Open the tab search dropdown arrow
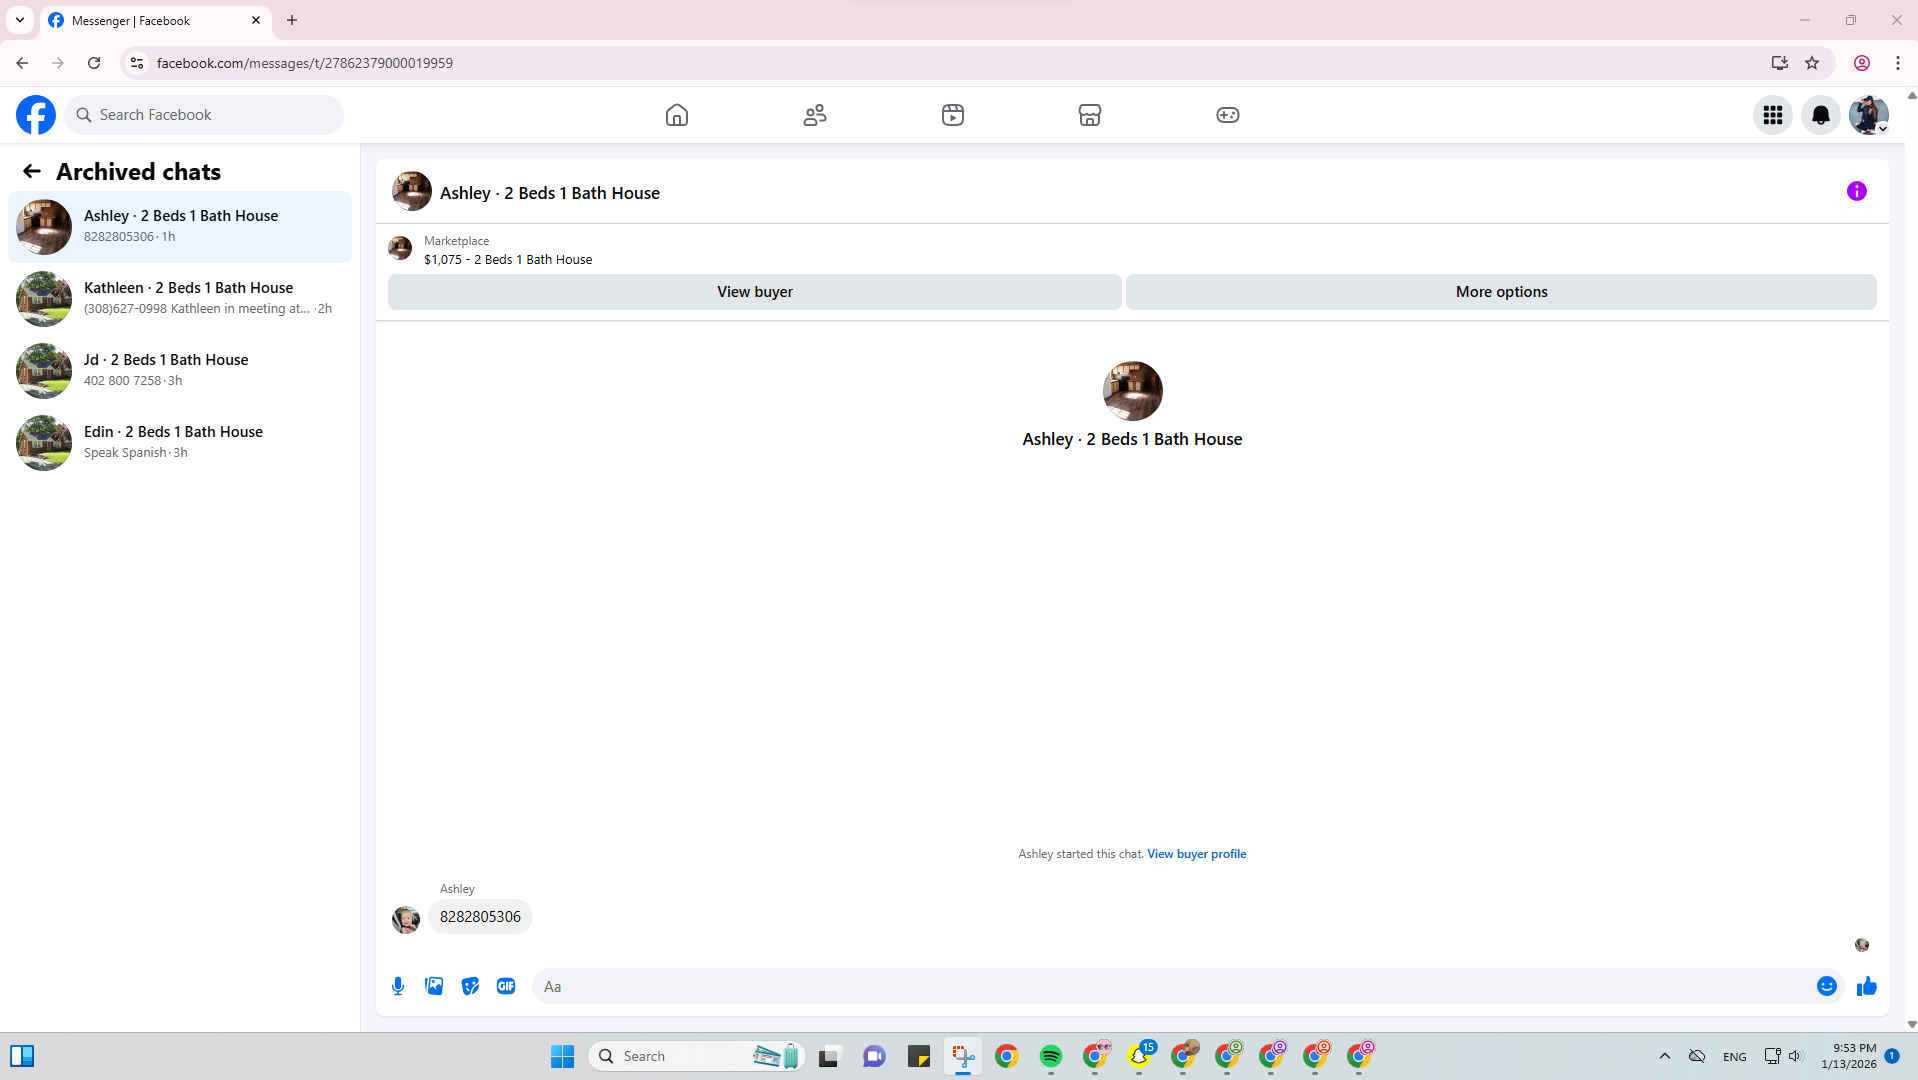Image resolution: width=1918 pixels, height=1080 pixels. (20, 20)
